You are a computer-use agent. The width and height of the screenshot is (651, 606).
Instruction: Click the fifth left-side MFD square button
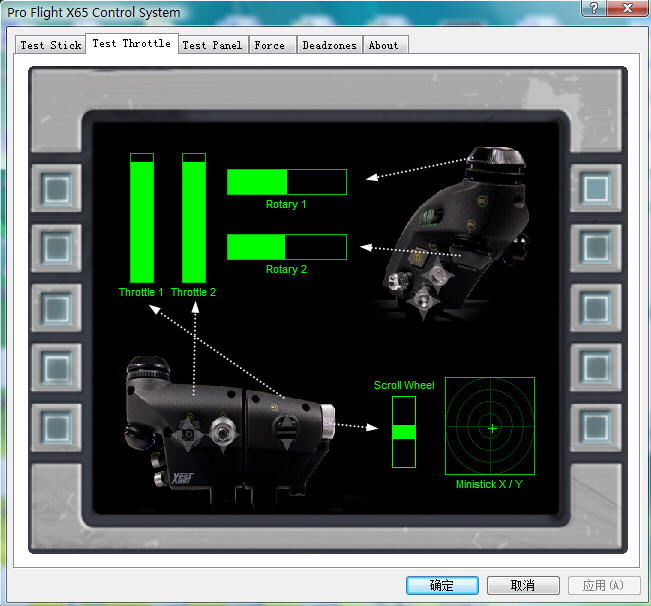56,428
